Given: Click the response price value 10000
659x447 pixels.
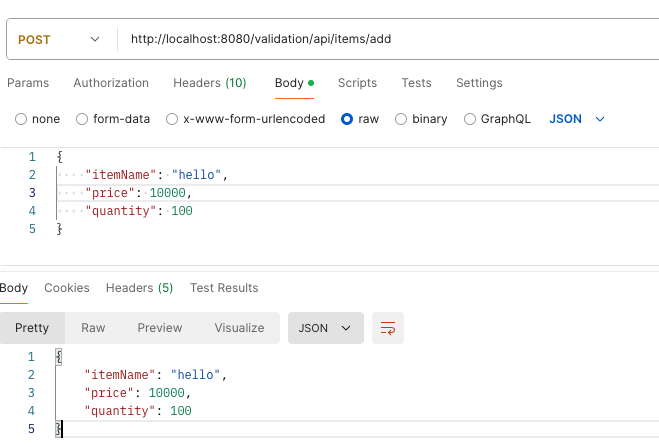Looking at the screenshot, I should click(x=167, y=393).
